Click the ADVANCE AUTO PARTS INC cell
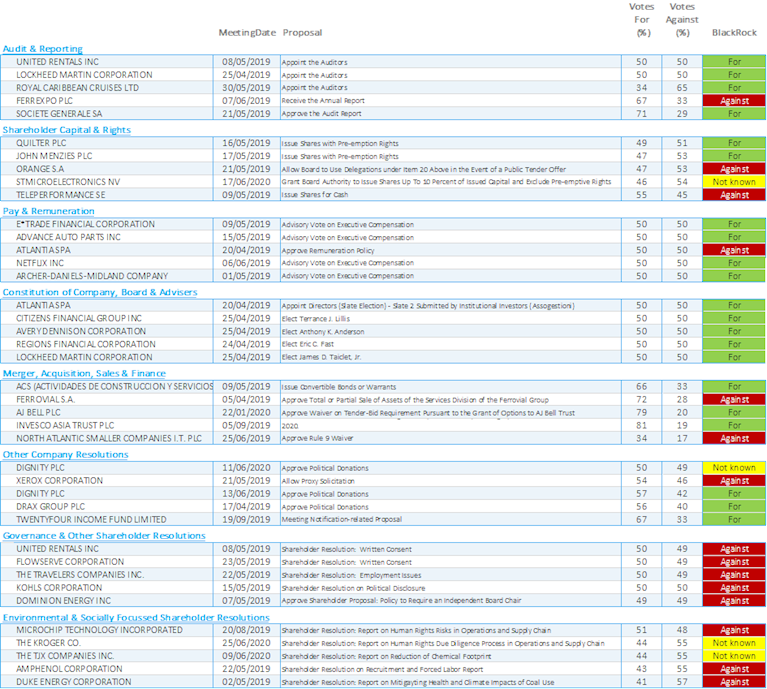 point(107,237)
